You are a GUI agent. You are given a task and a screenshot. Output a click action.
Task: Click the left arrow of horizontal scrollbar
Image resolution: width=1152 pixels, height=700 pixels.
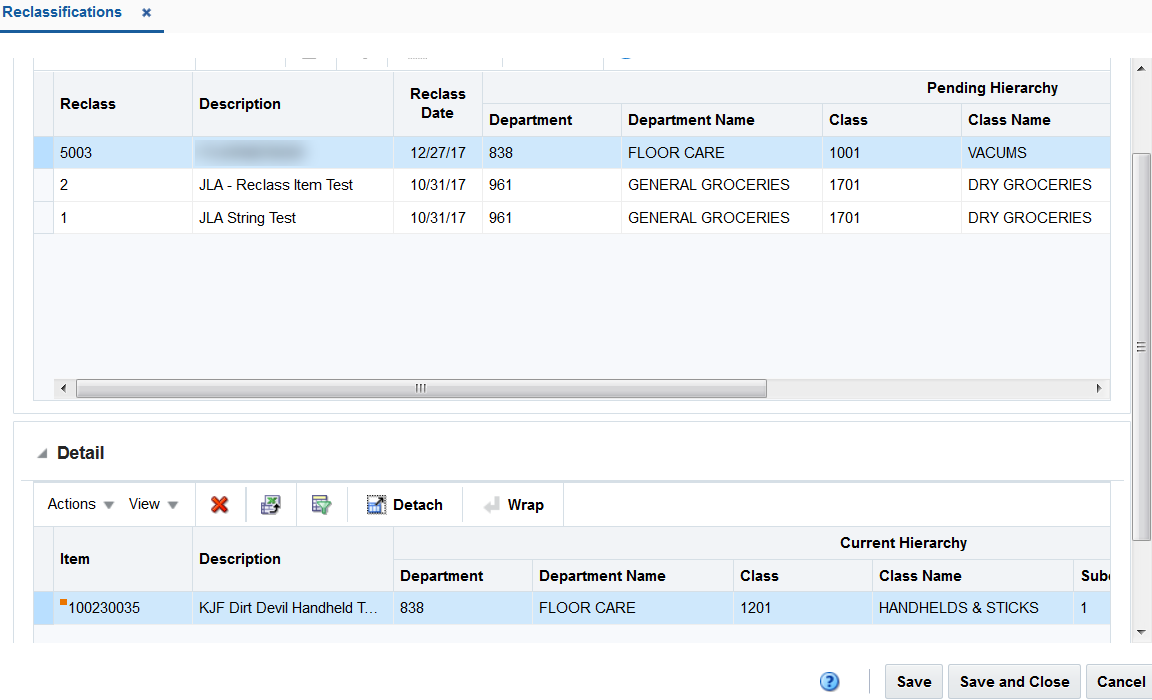(x=63, y=389)
